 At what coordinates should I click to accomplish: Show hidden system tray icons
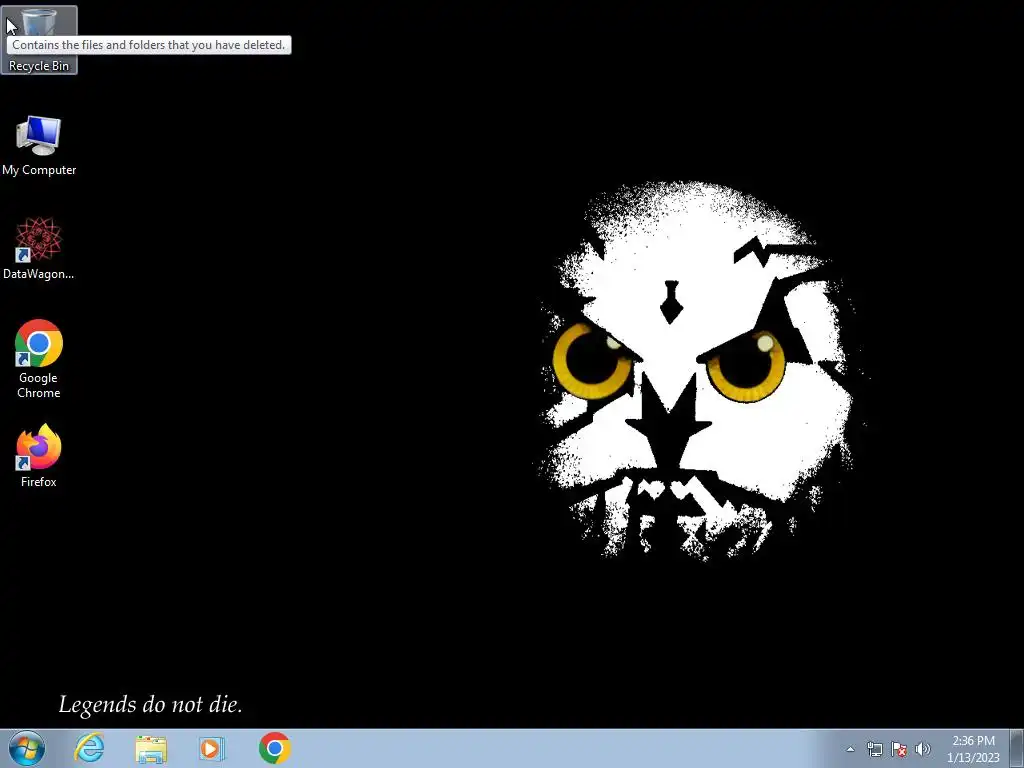tap(850, 749)
